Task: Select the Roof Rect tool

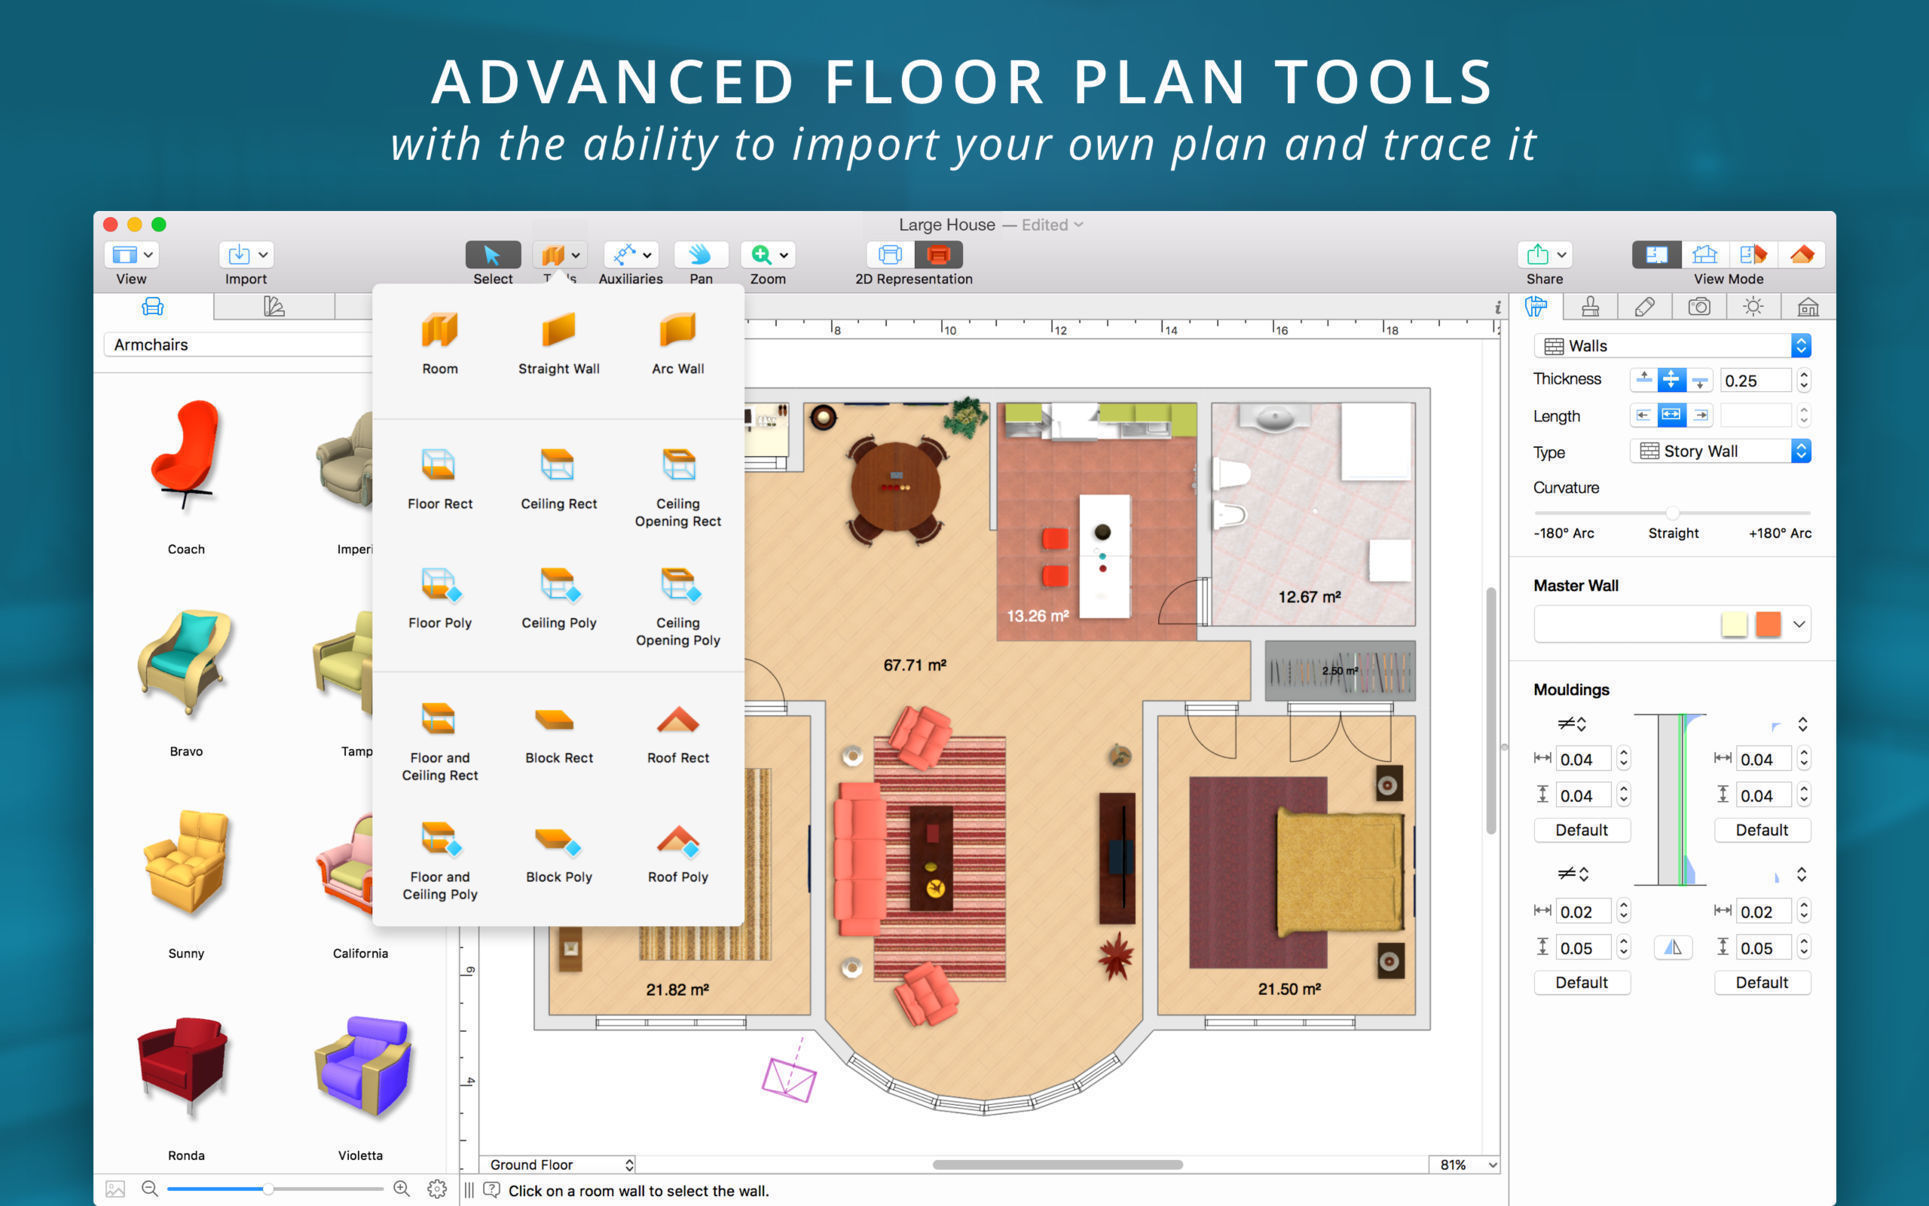Action: (x=676, y=720)
